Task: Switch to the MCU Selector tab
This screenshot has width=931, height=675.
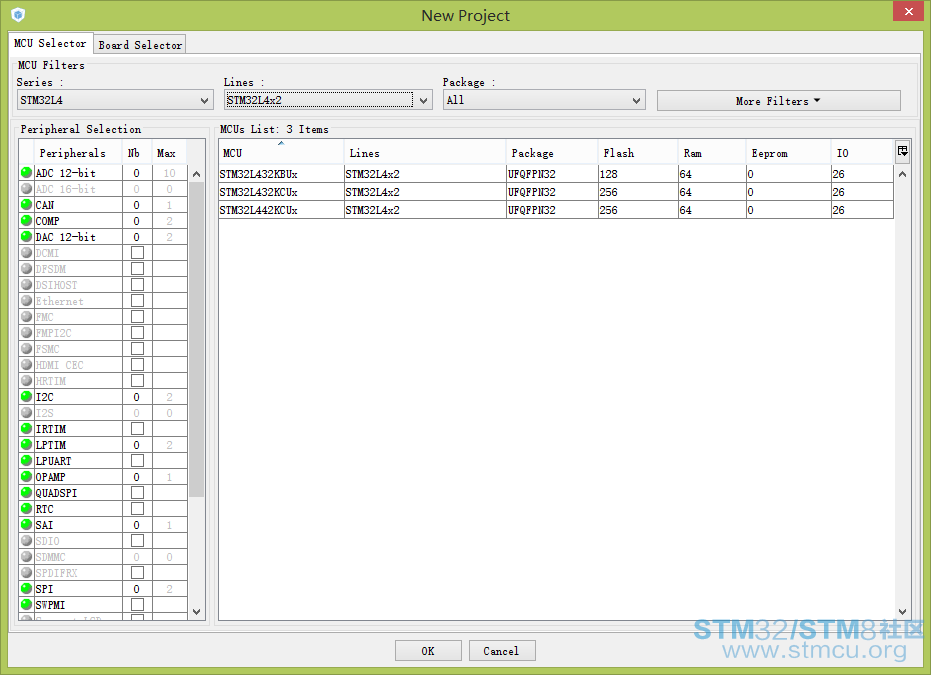Action: (x=50, y=43)
